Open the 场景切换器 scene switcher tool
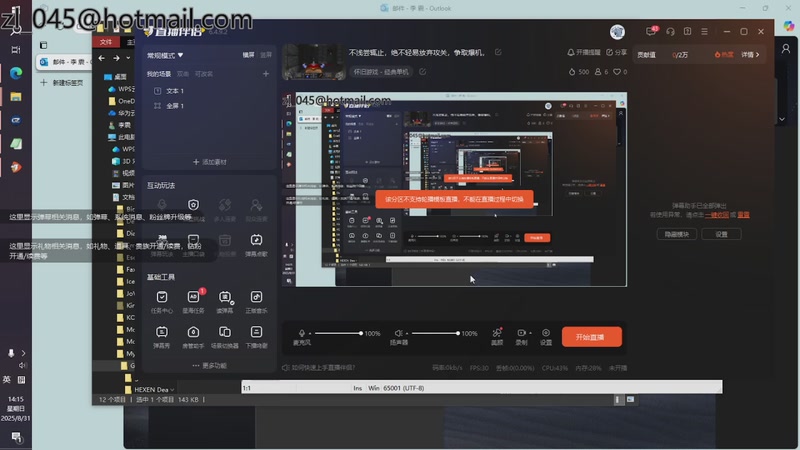Viewport: 800px width, 450px height. (225, 337)
